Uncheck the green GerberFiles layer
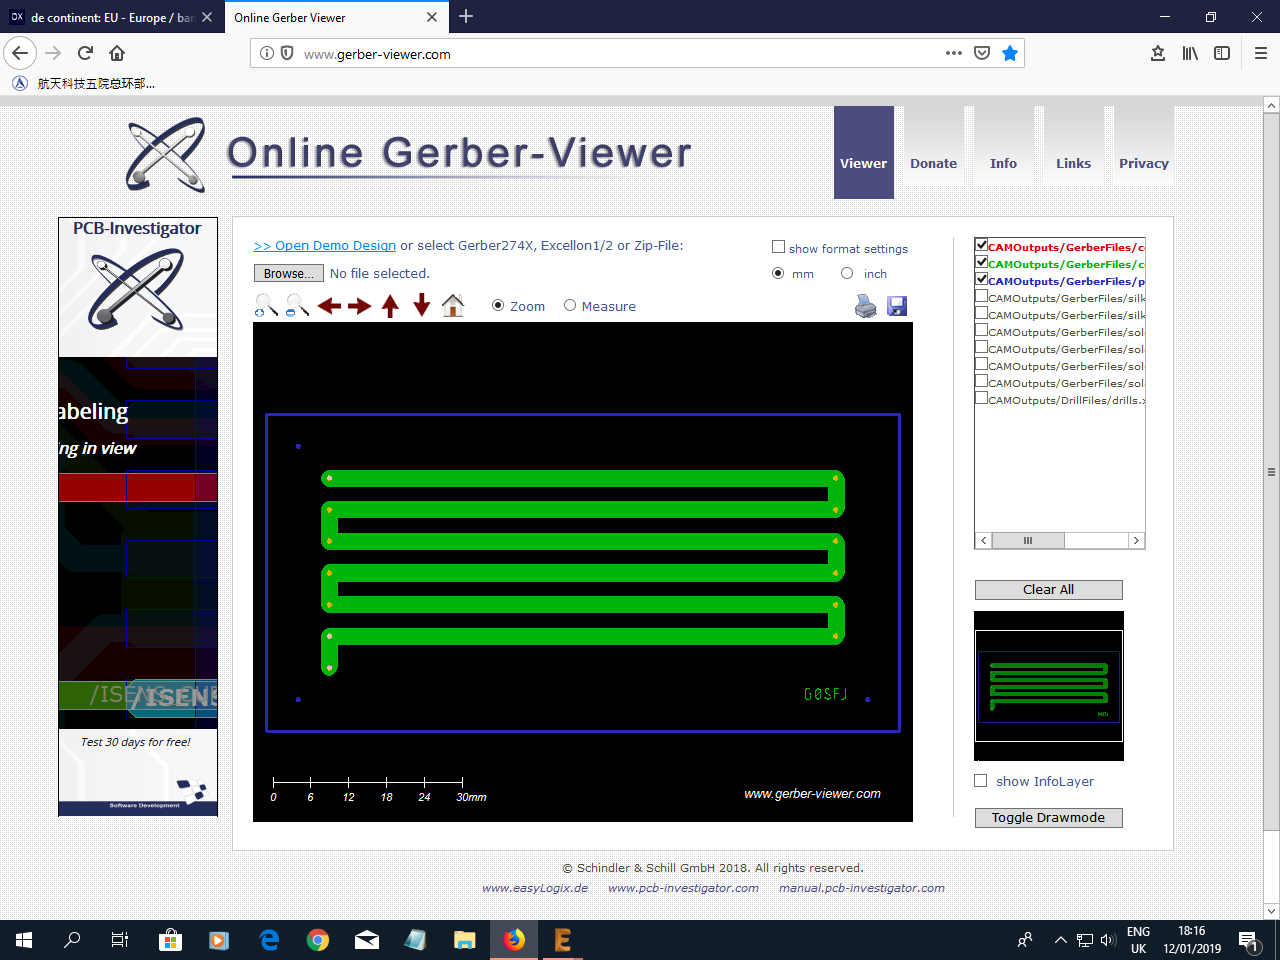Screen dimensions: 1280x960 [982, 262]
